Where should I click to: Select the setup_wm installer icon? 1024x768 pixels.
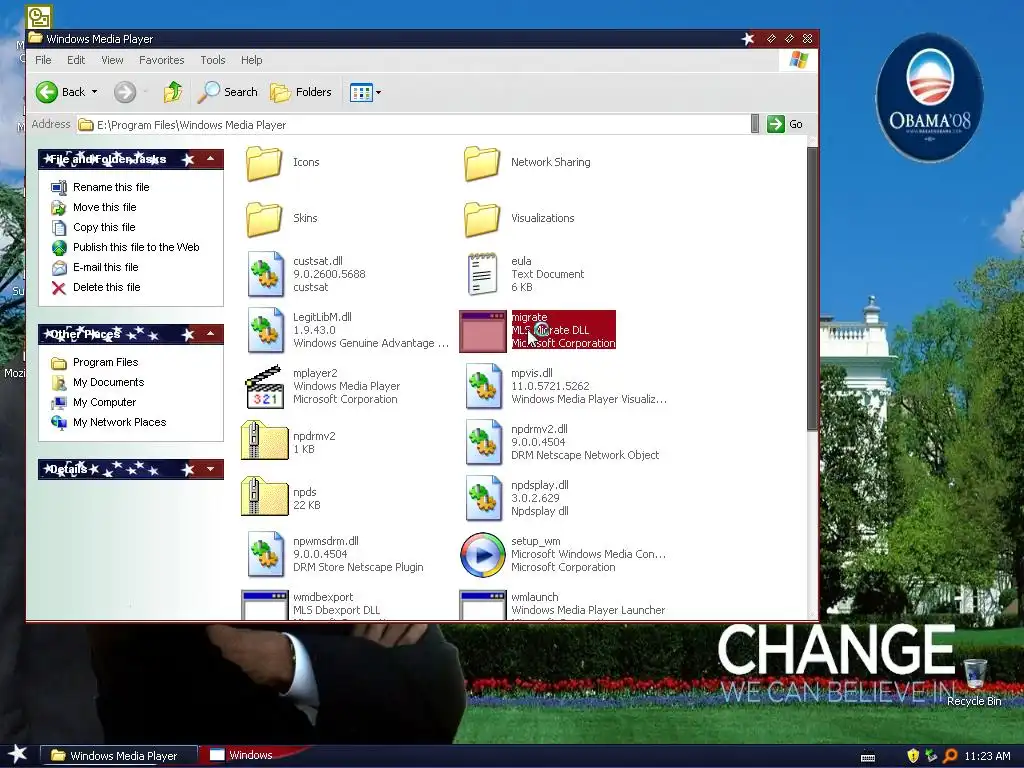tap(483, 555)
